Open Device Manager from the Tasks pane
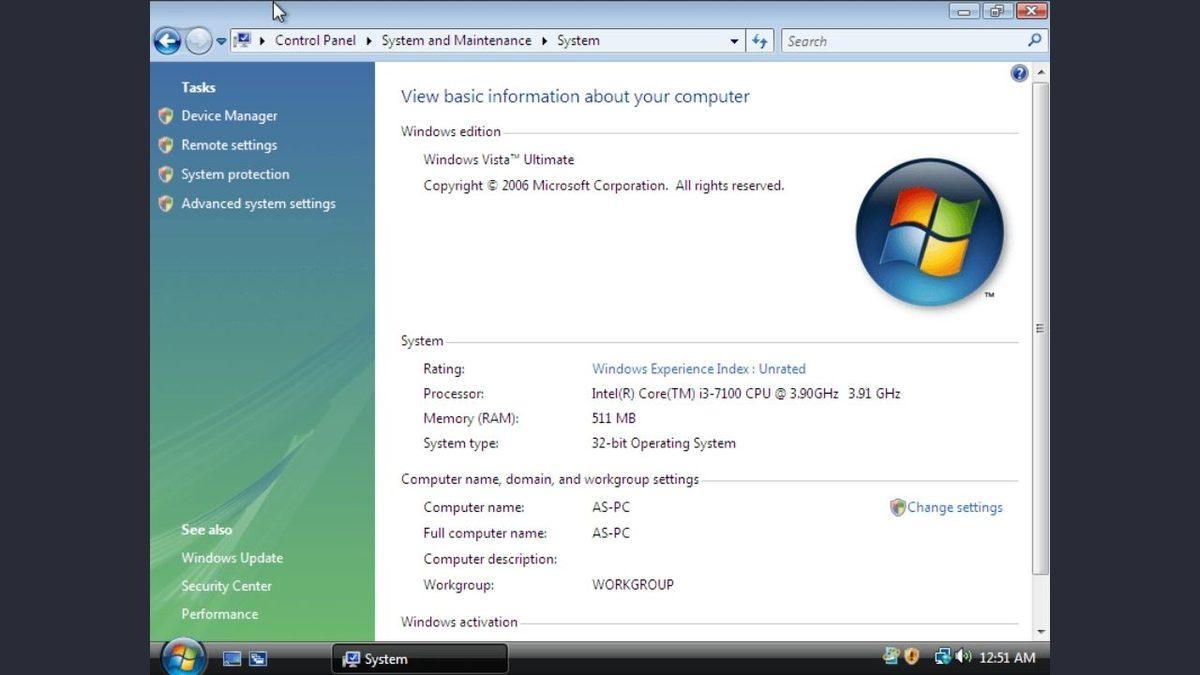 [229, 115]
